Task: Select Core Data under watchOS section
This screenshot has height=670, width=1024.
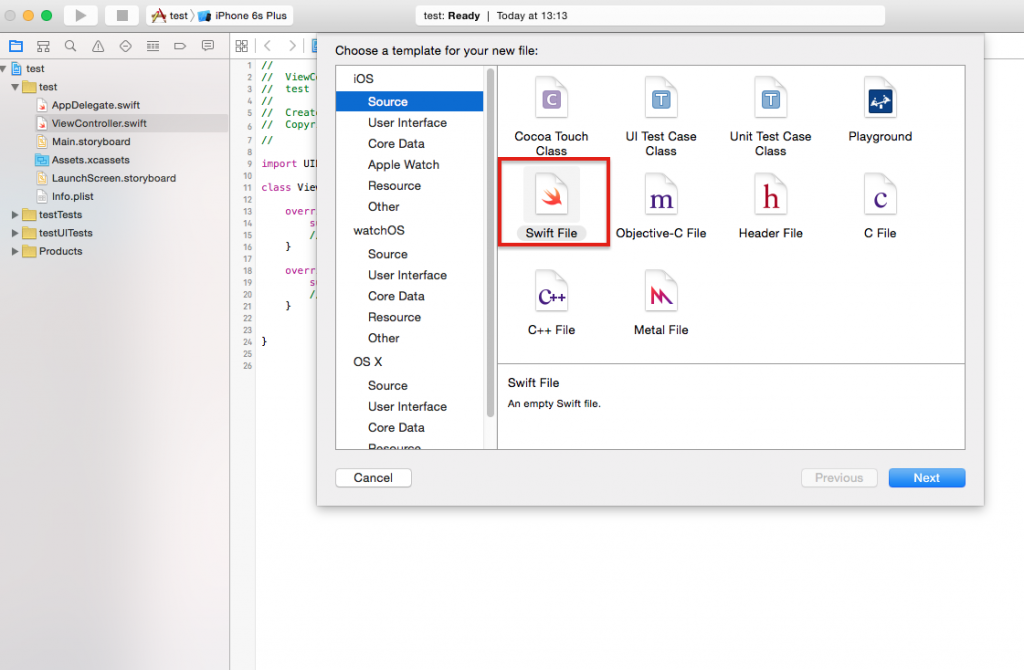Action: (396, 296)
